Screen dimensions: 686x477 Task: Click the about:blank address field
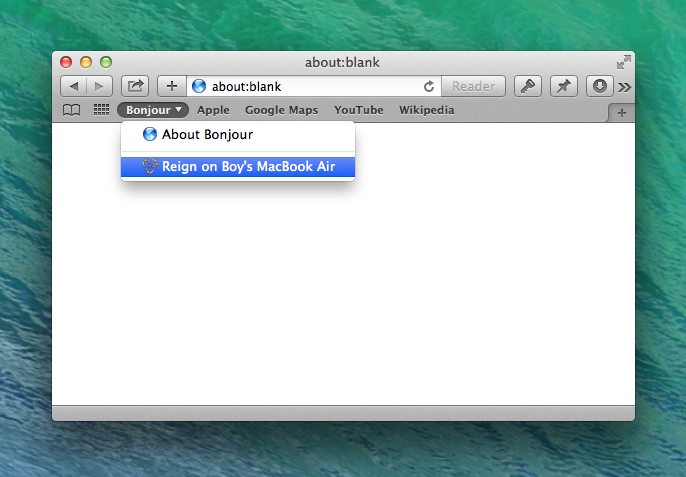(314, 86)
